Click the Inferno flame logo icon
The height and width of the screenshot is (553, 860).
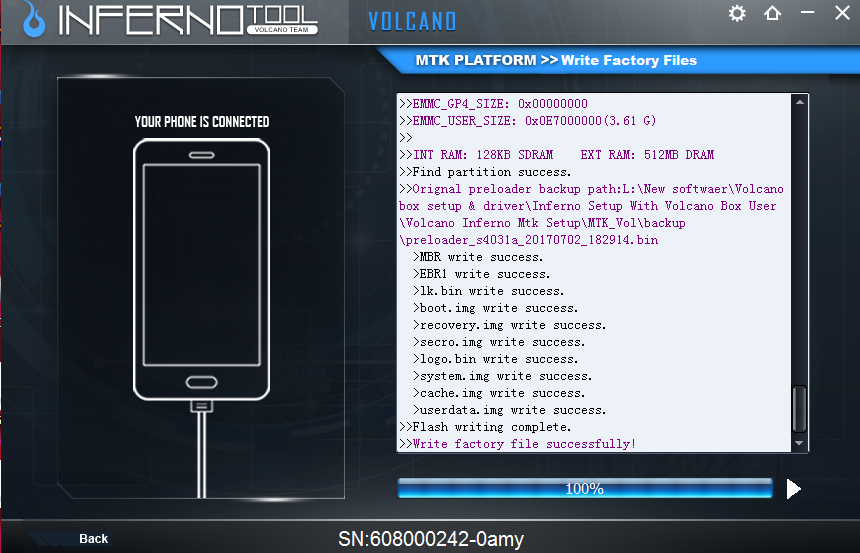tap(33, 19)
